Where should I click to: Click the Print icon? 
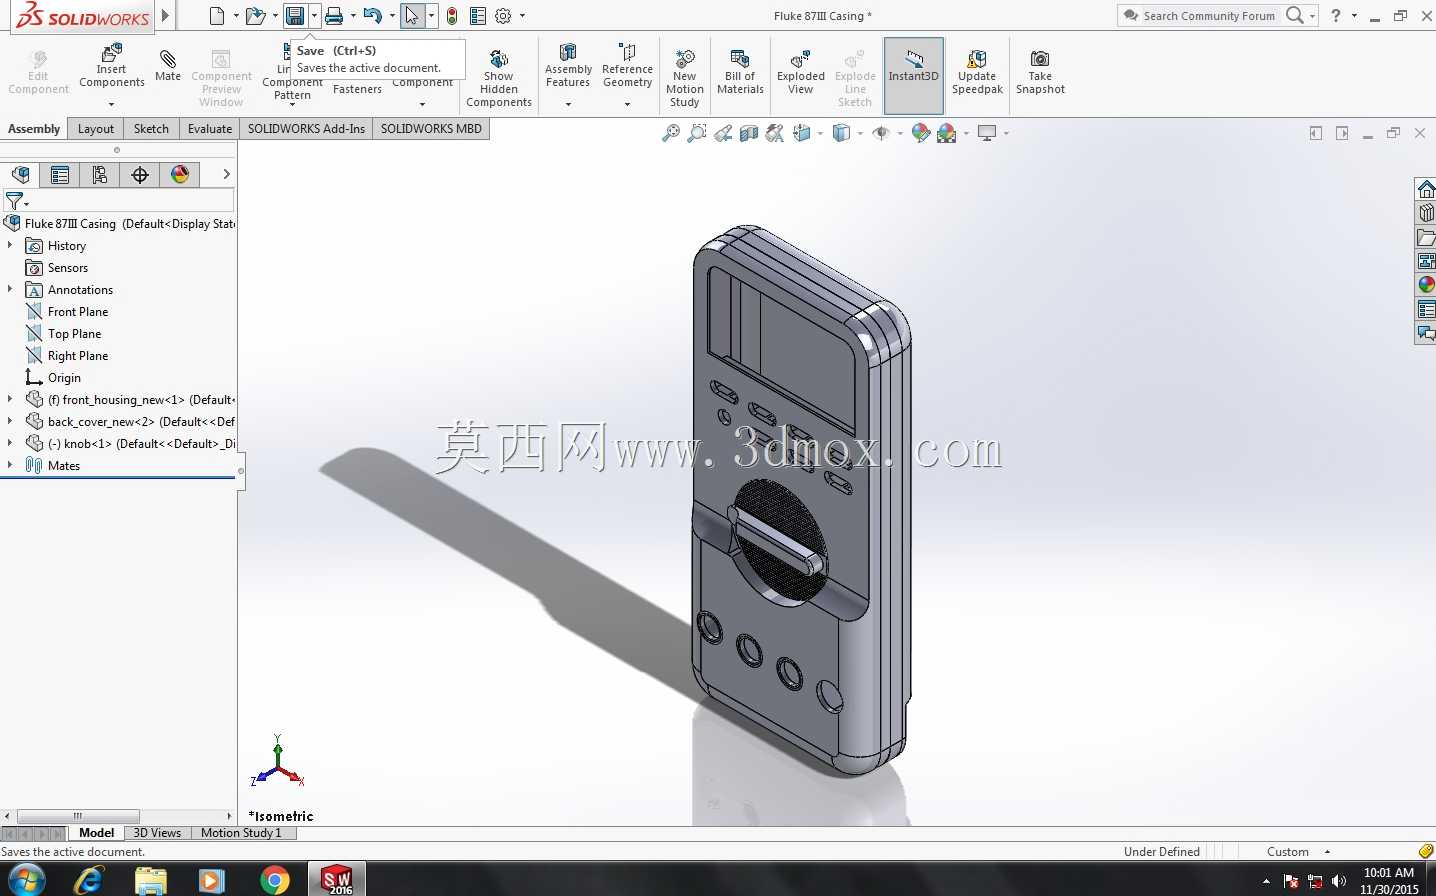point(334,16)
